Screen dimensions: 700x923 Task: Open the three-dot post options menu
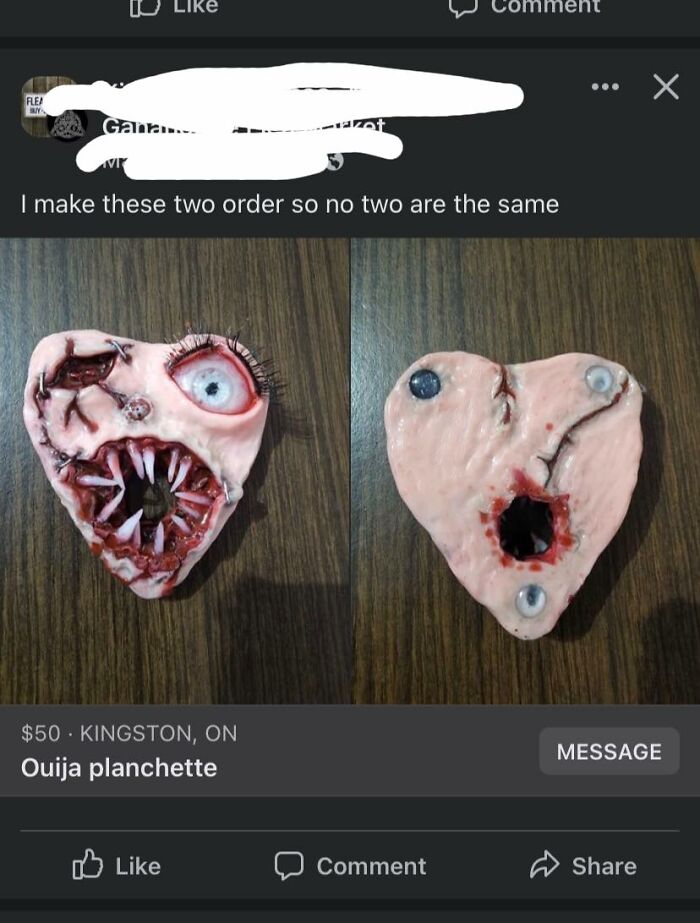605,87
